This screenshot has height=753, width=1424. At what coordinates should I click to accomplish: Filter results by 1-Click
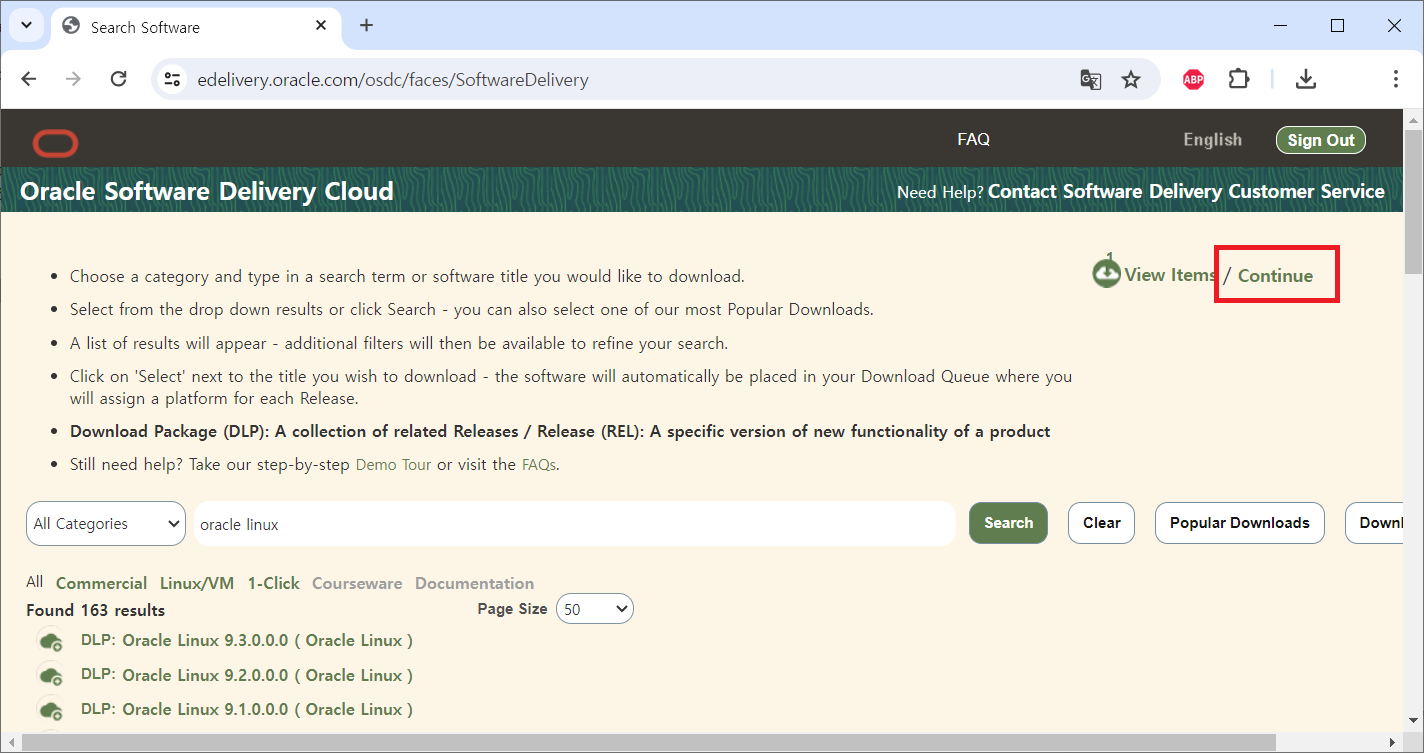pyautogui.click(x=273, y=583)
